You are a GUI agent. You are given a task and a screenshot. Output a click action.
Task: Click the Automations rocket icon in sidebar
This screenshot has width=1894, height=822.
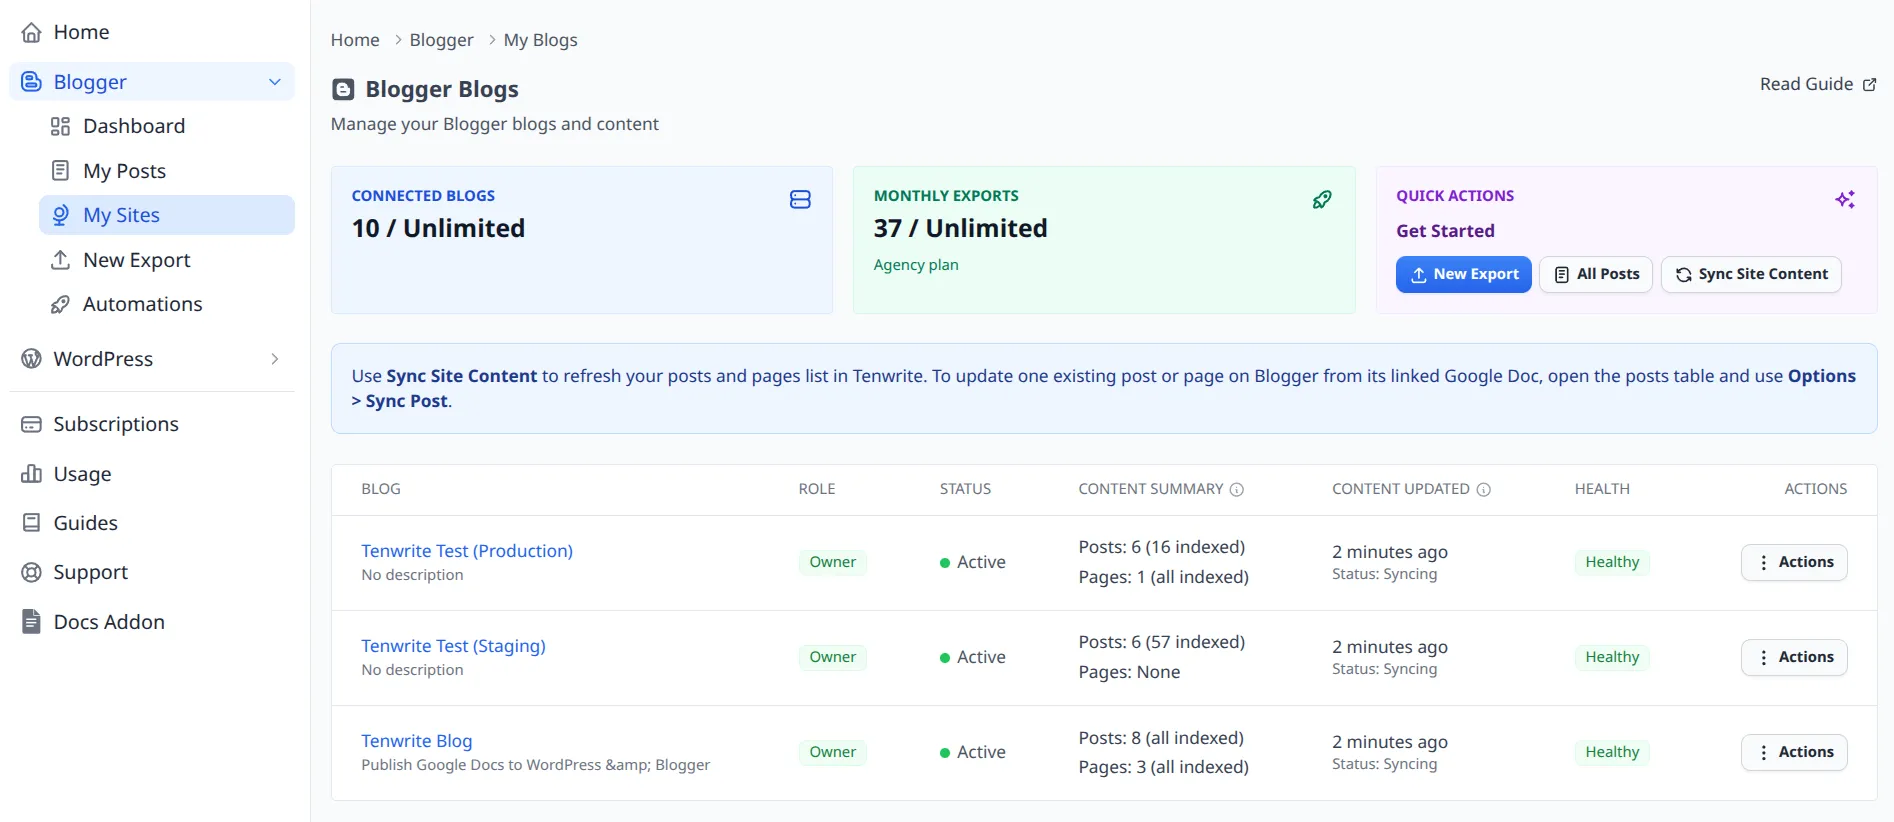[61, 304]
